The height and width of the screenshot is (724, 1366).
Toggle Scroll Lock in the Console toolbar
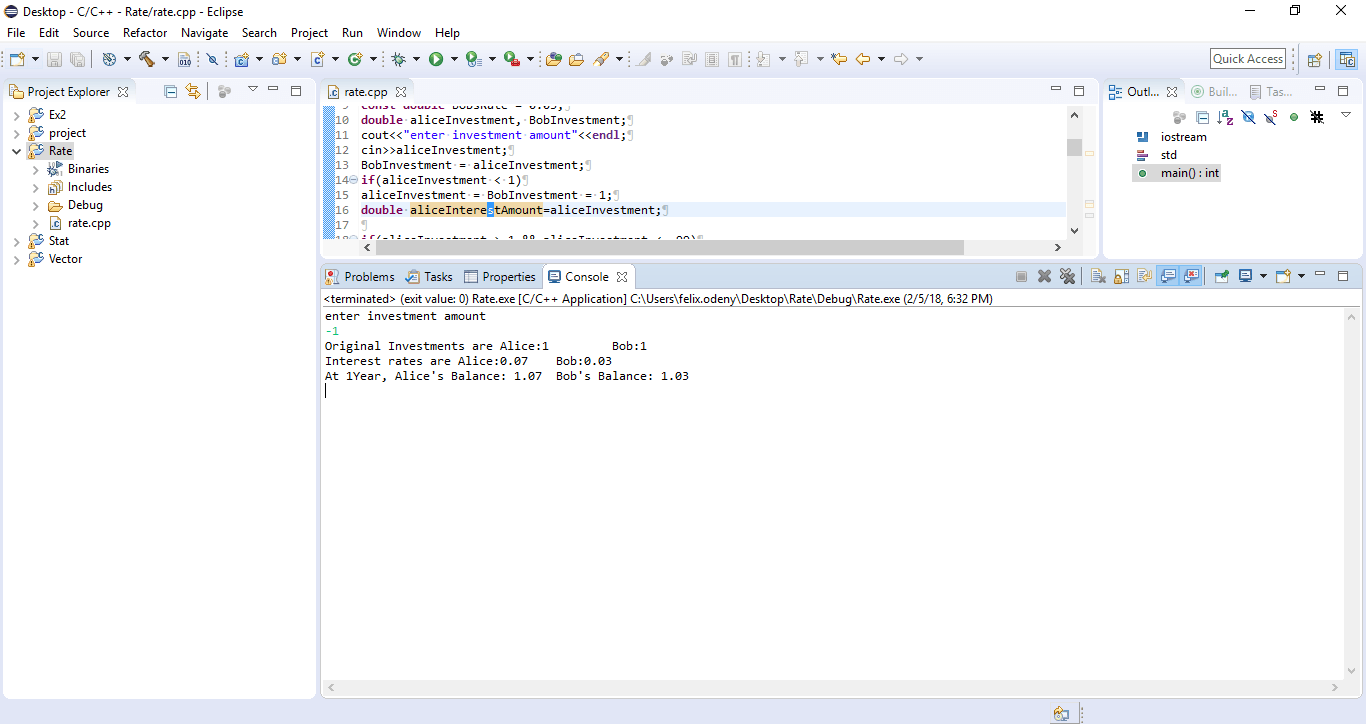[1121, 276]
